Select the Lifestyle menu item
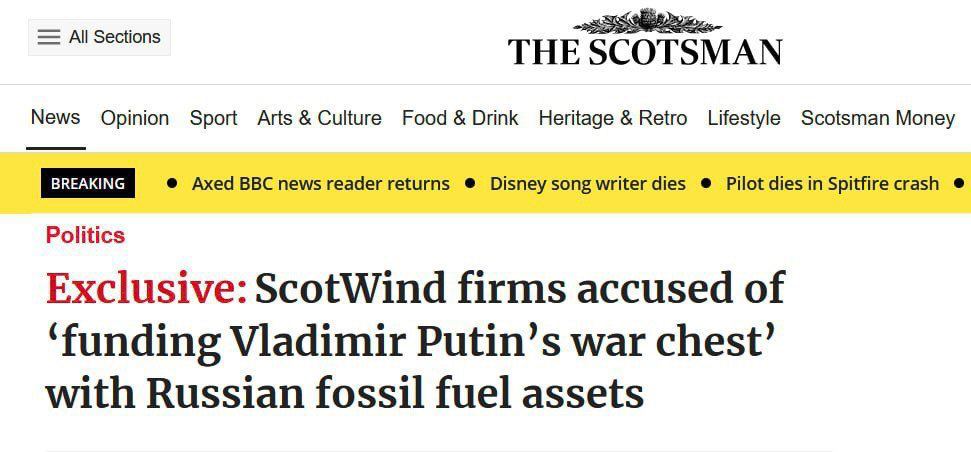The image size is (971, 452). tap(744, 118)
